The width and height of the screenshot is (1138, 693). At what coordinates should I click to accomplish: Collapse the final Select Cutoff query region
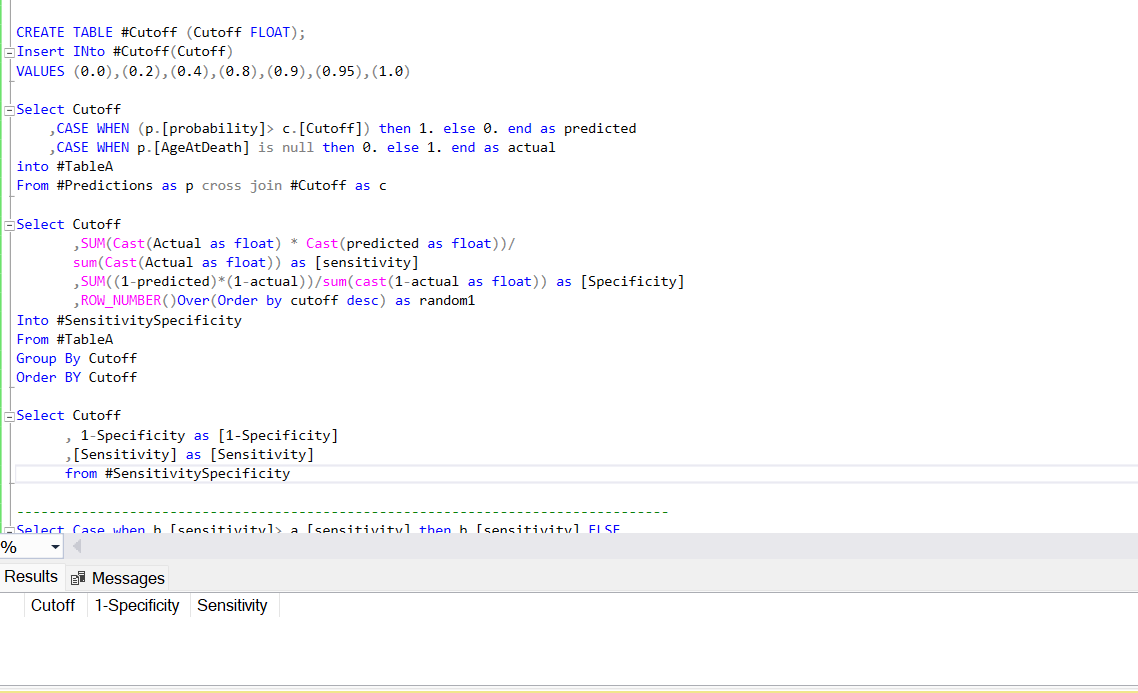click(8, 415)
